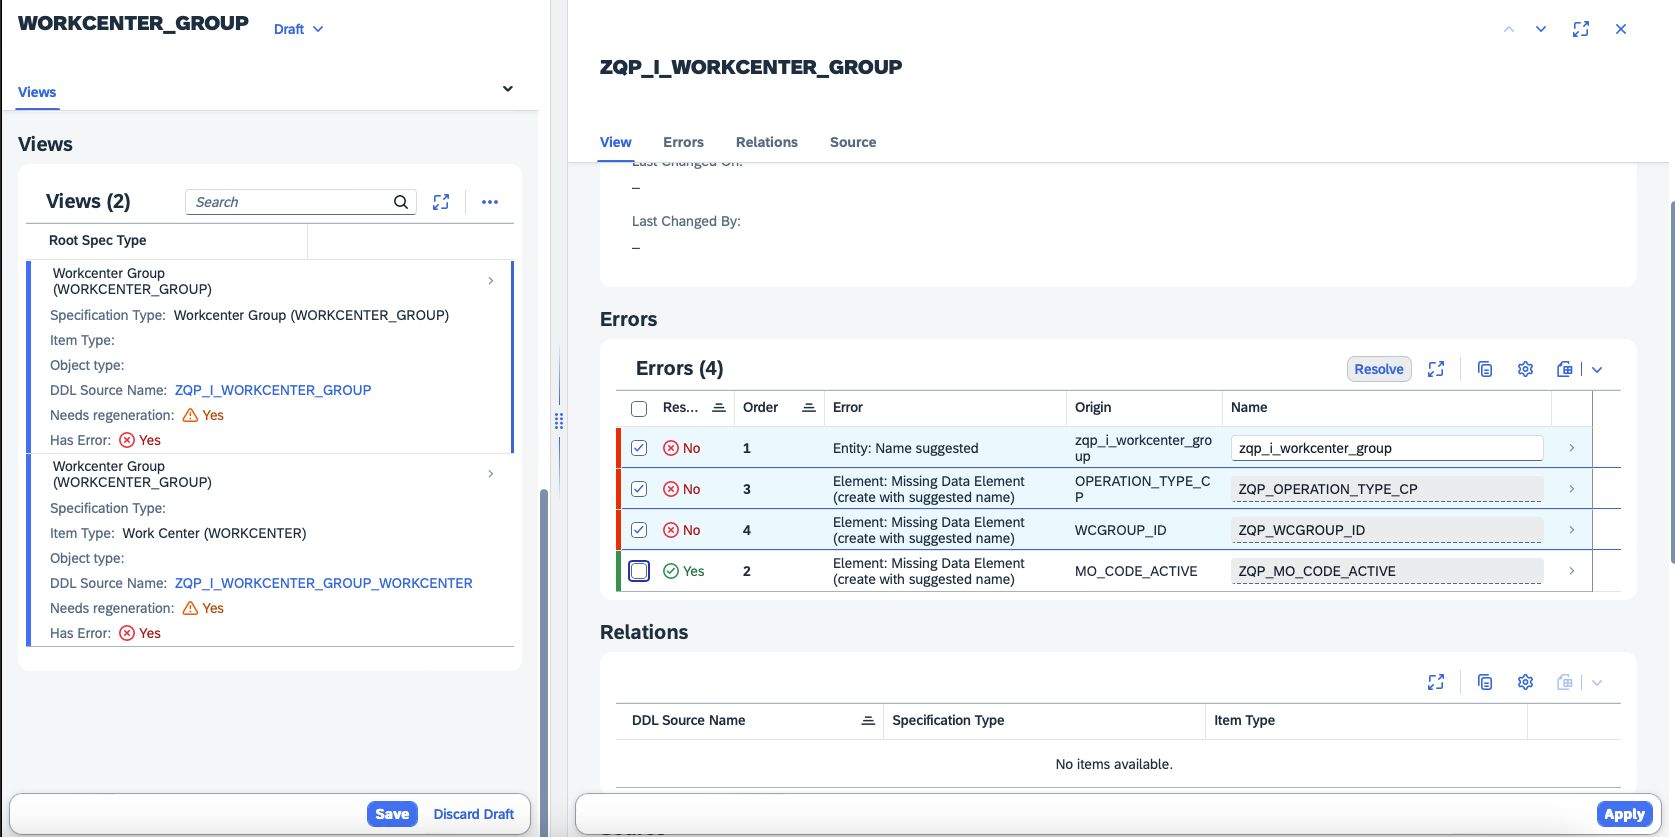Click the Resolve button

(1379, 369)
